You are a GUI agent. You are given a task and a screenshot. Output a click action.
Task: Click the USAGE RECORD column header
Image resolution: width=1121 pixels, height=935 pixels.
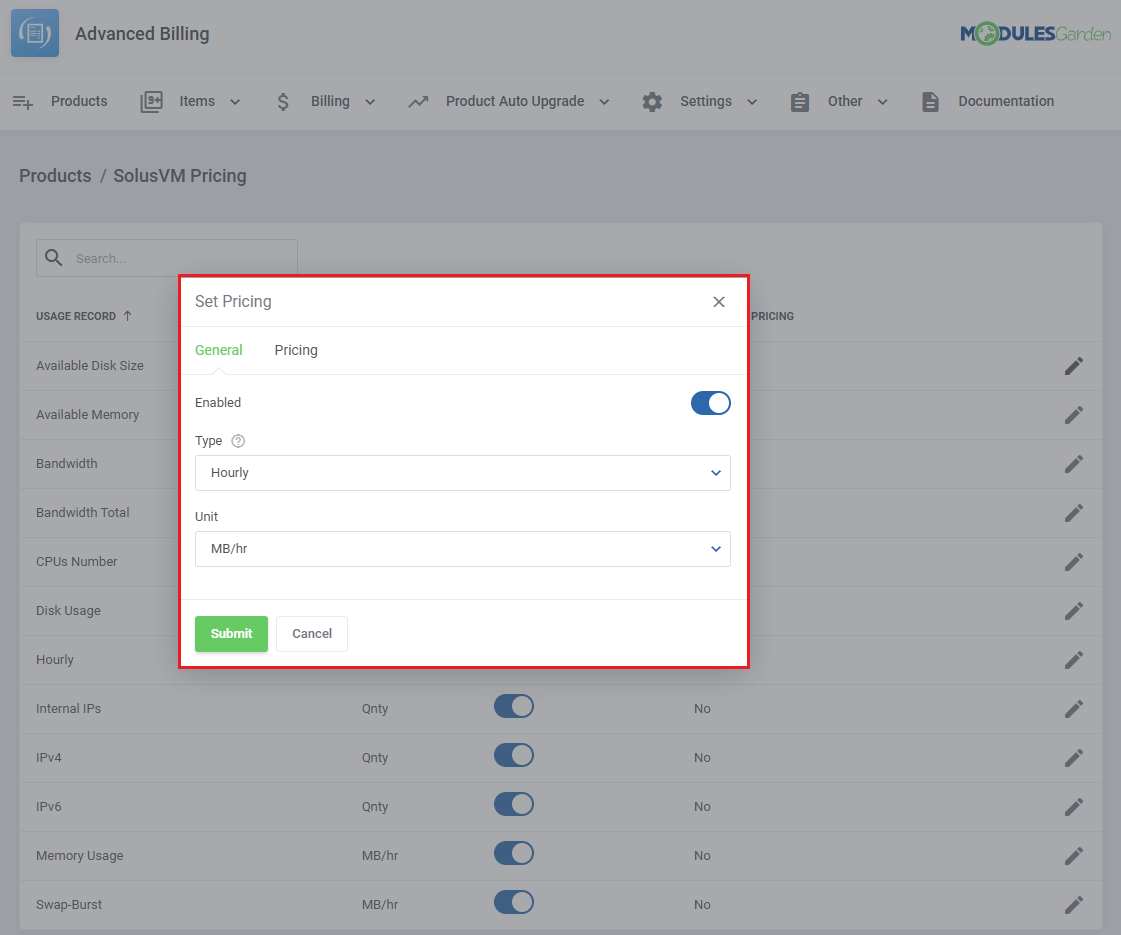point(76,316)
